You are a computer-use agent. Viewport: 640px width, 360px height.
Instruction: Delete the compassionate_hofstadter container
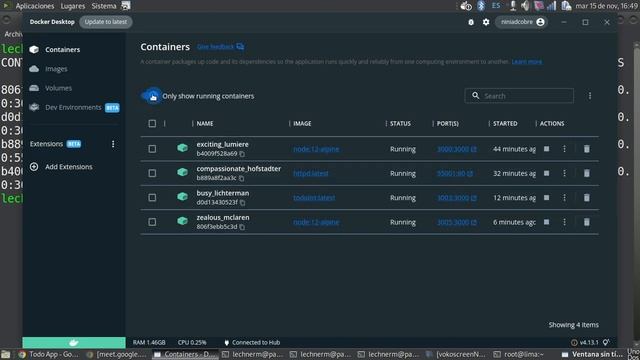587,173
